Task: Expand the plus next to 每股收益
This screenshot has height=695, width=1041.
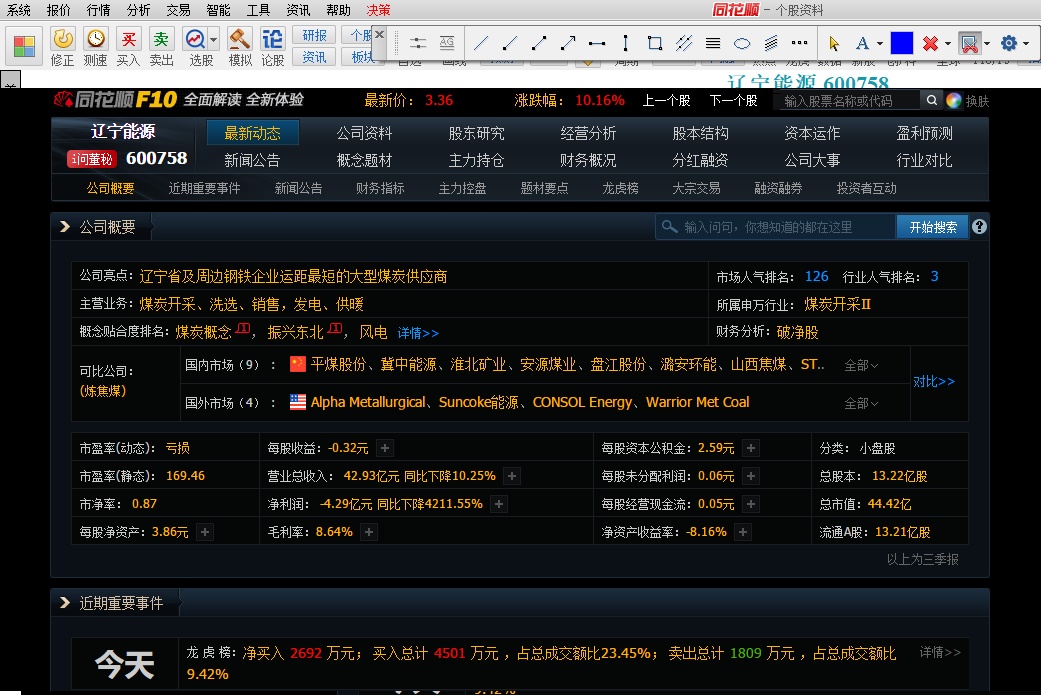Action: (x=384, y=448)
